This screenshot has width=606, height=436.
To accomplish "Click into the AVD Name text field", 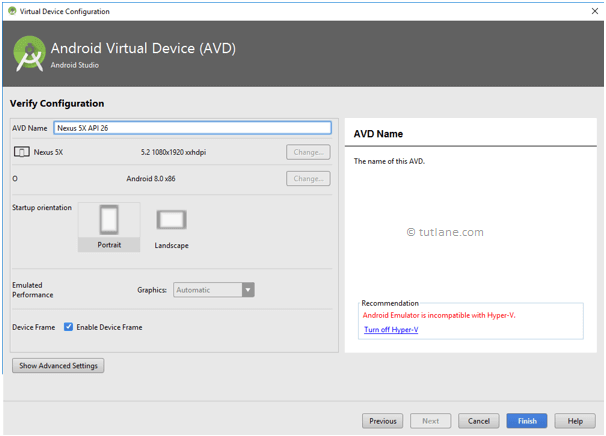I will [192, 128].
